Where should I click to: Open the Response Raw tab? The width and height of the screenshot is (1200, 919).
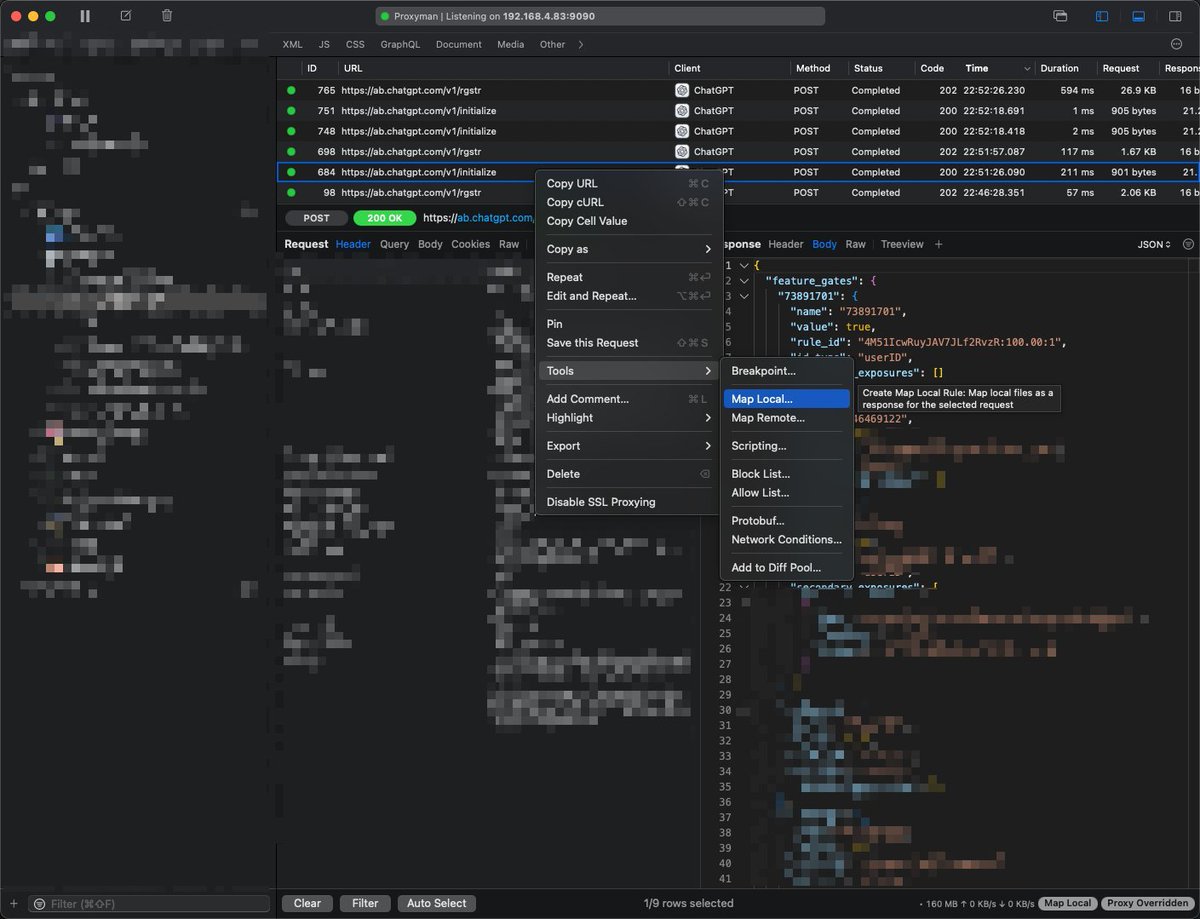pyautogui.click(x=855, y=244)
